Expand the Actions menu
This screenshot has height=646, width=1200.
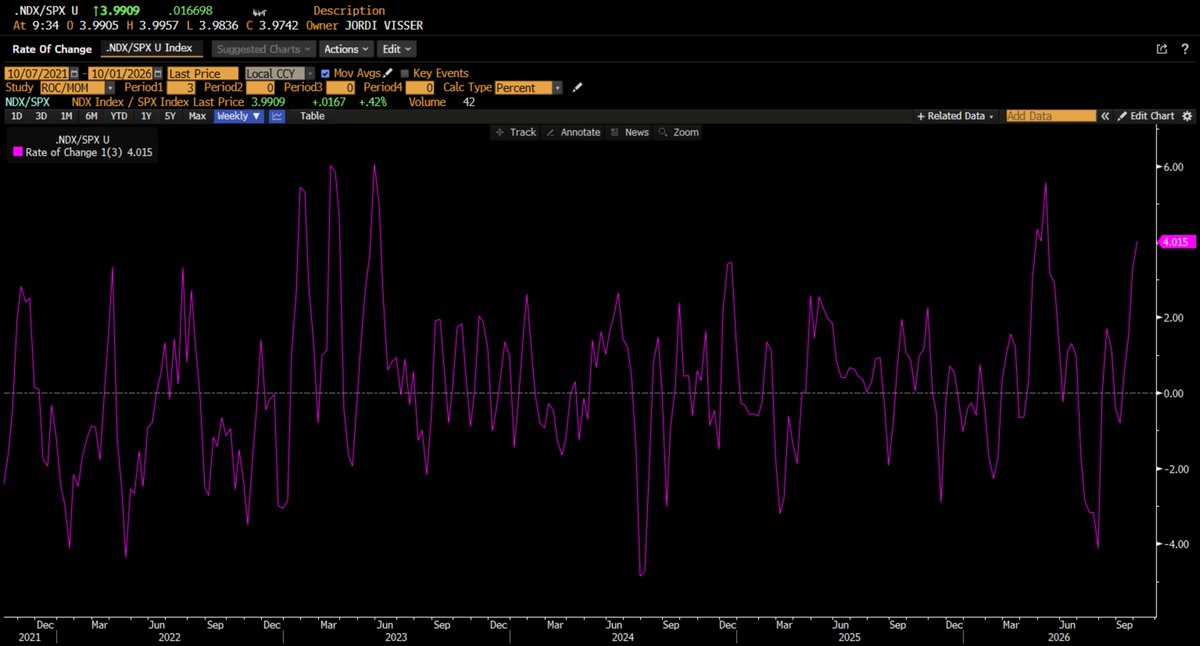pos(347,48)
